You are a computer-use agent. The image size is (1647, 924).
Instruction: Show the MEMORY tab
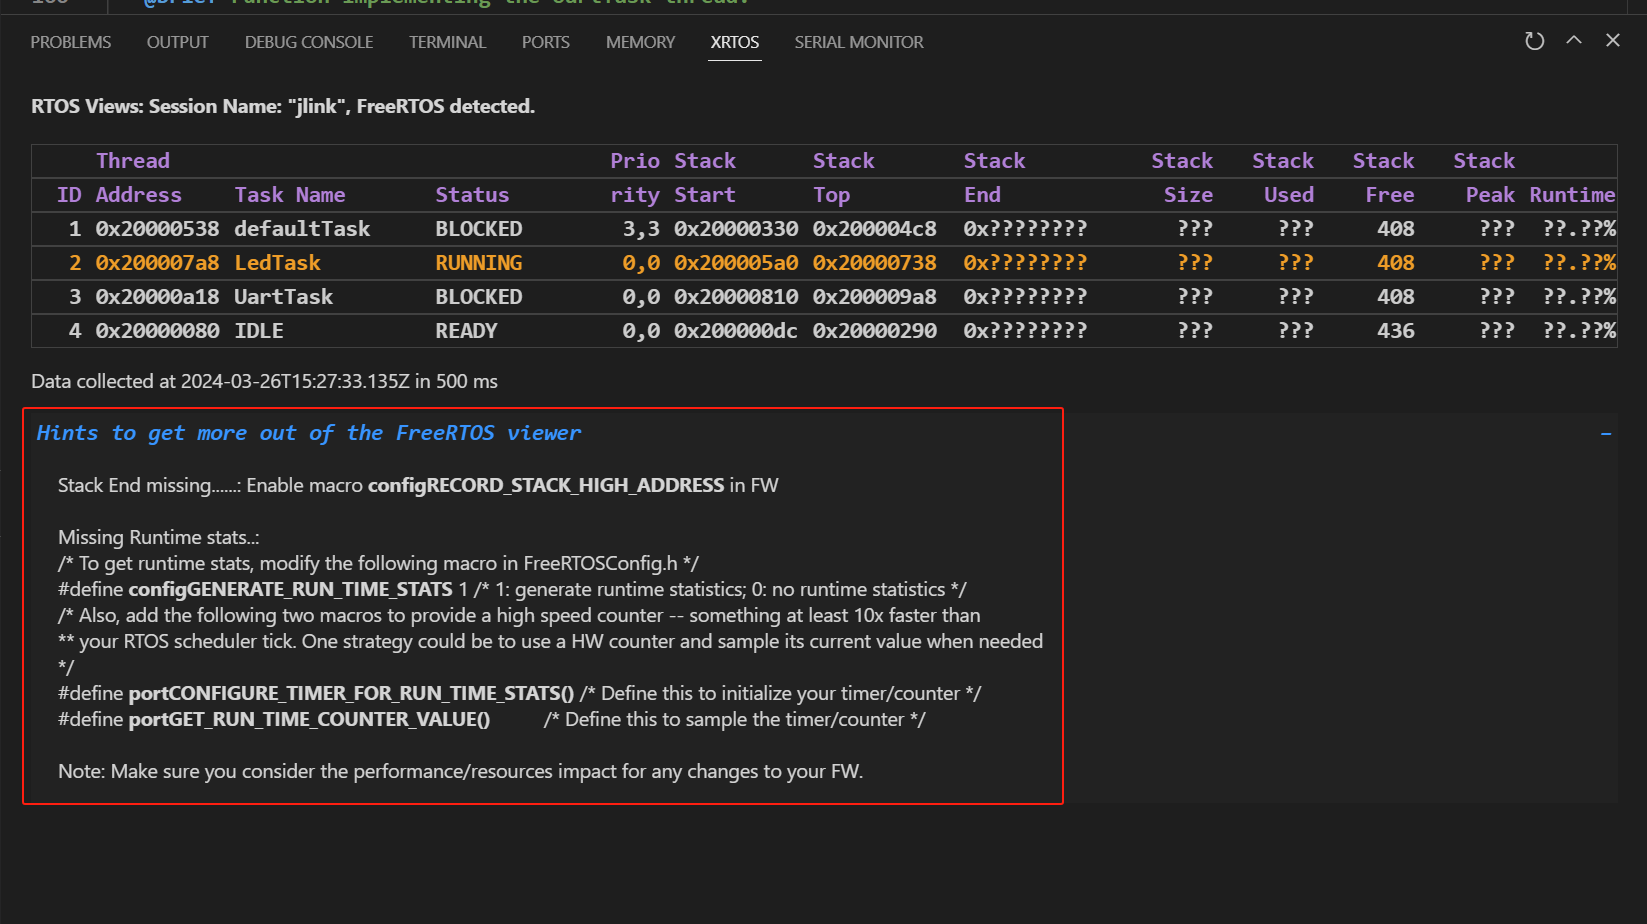(x=640, y=42)
